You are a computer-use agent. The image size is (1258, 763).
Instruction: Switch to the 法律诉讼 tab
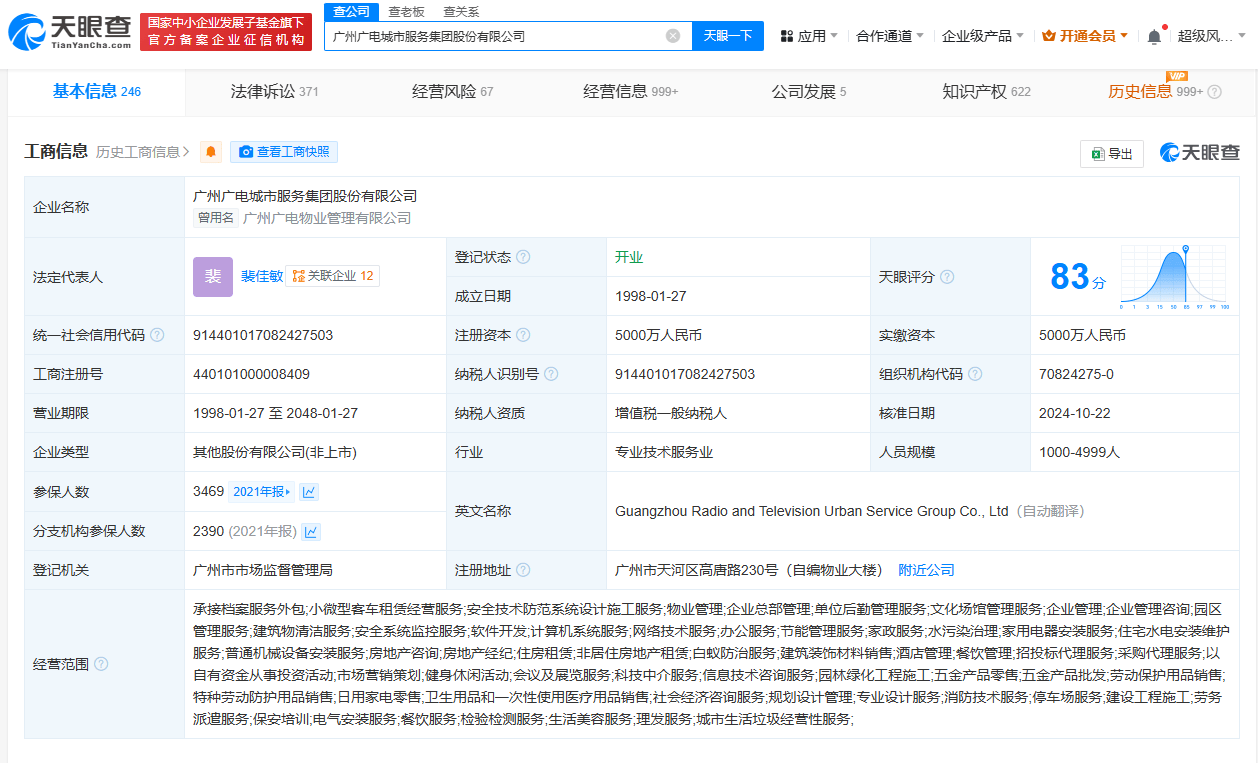tap(274, 92)
